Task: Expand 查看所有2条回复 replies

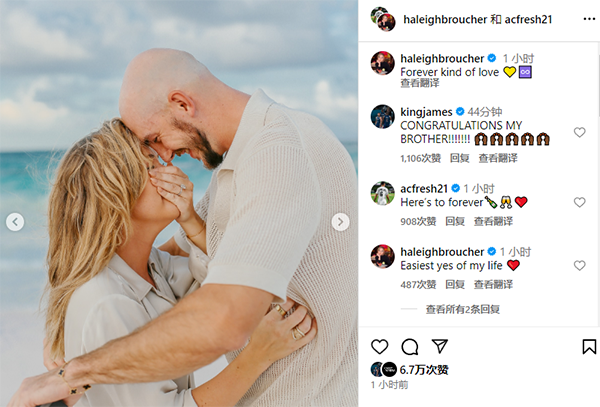Action: tap(463, 309)
